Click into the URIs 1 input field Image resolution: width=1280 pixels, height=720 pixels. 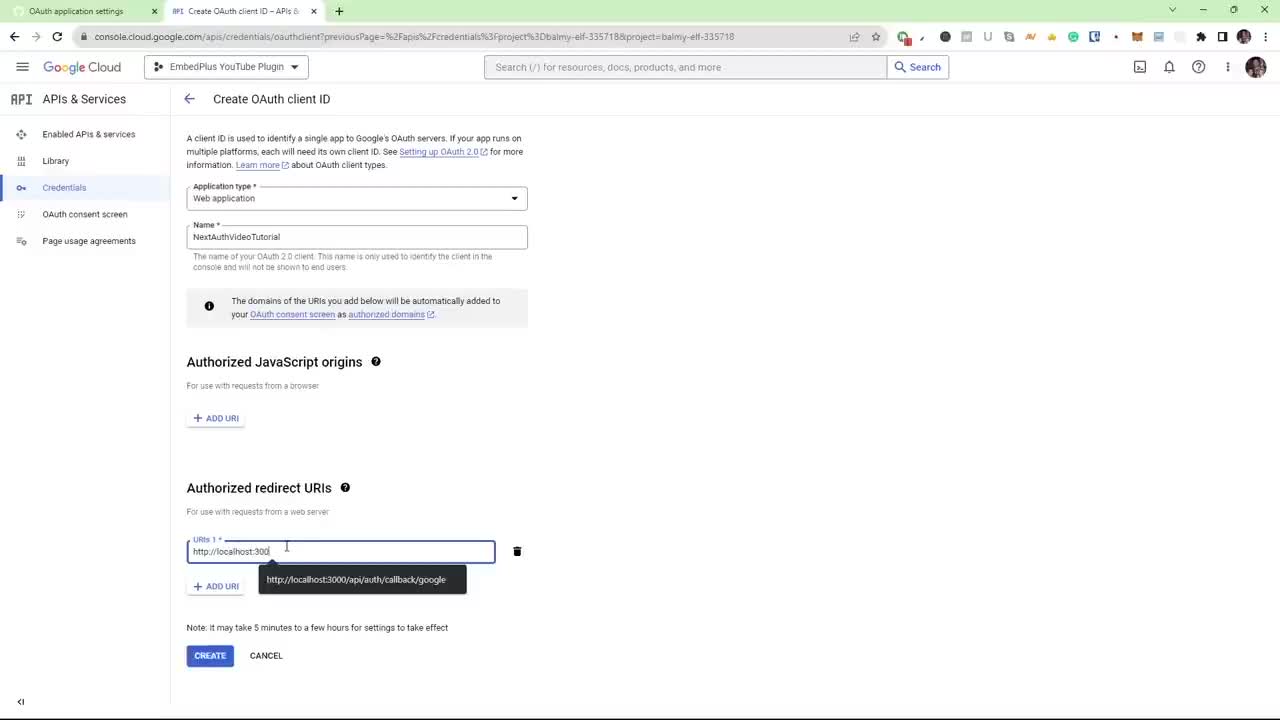pyautogui.click(x=341, y=552)
